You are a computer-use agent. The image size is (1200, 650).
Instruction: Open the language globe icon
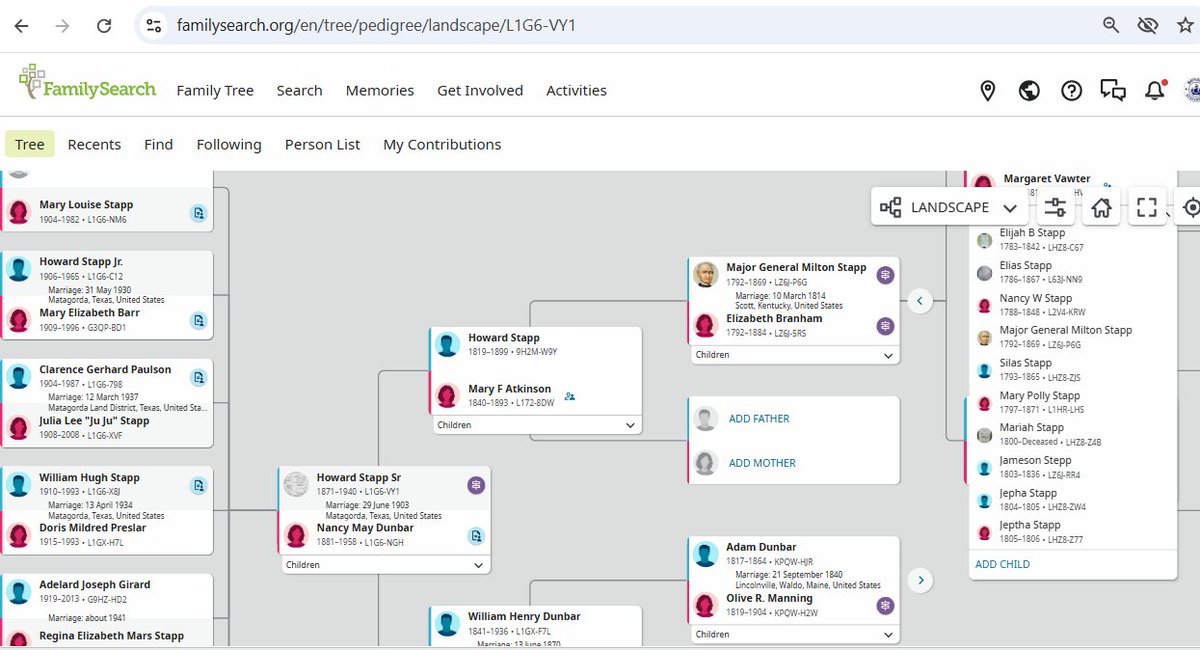coord(1029,91)
